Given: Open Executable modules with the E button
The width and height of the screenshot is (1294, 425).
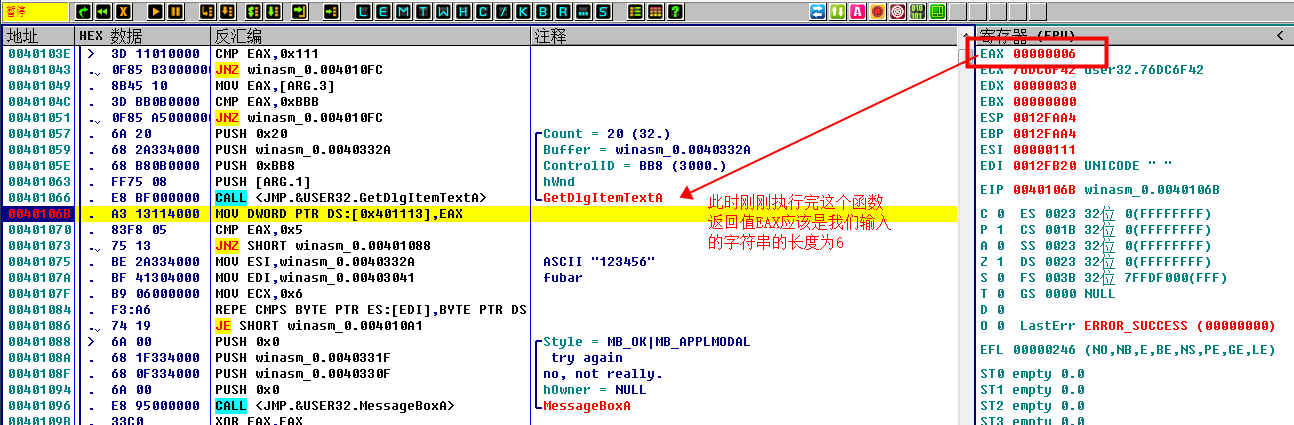Looking at the screenshot, I should (383, 12).
